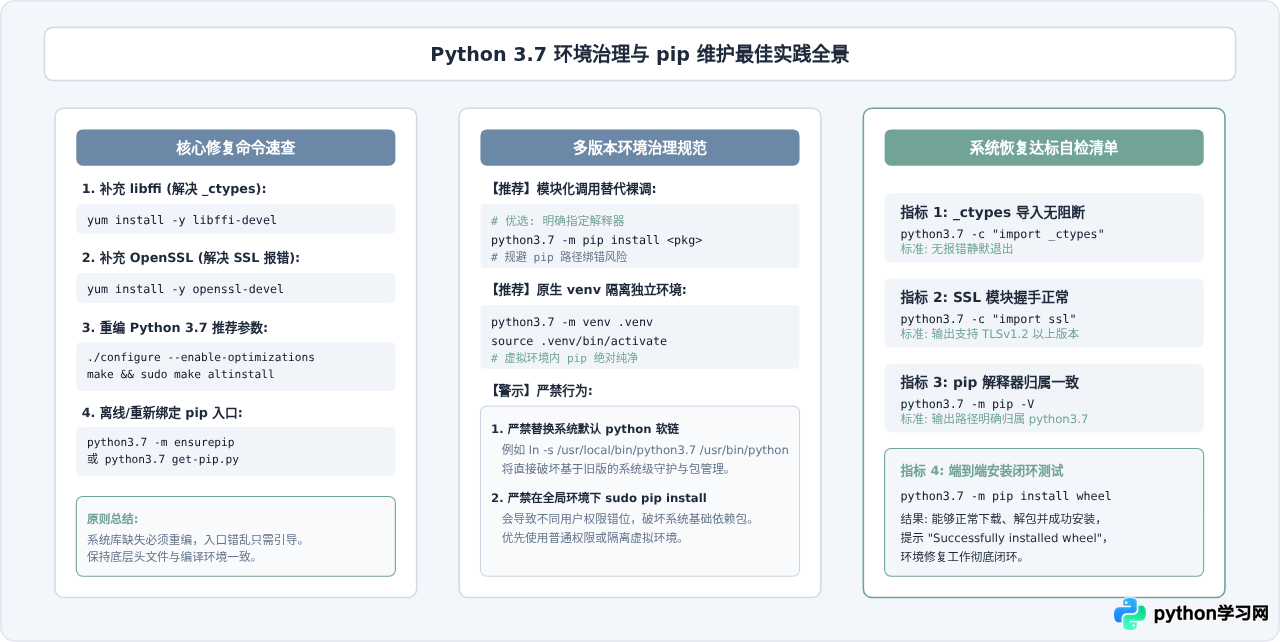Click the comment '# 虚拟环境内 pip 绝对纯净'
1280x642 pixels.
point(564,358)
